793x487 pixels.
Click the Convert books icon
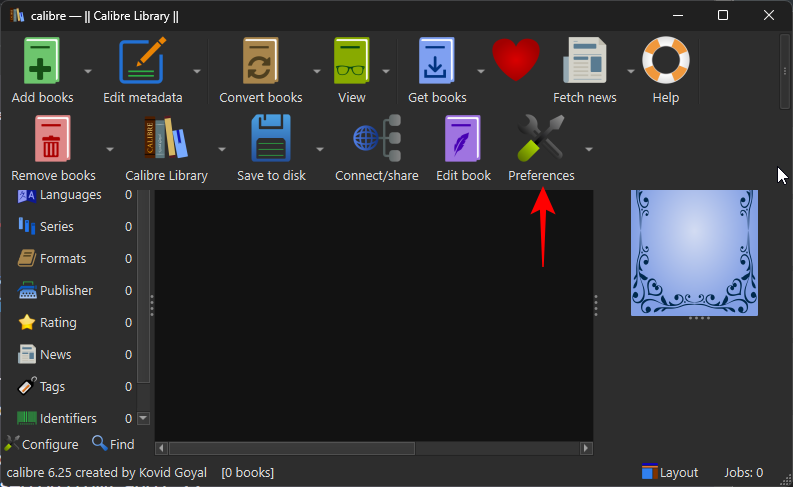point(260,60)
